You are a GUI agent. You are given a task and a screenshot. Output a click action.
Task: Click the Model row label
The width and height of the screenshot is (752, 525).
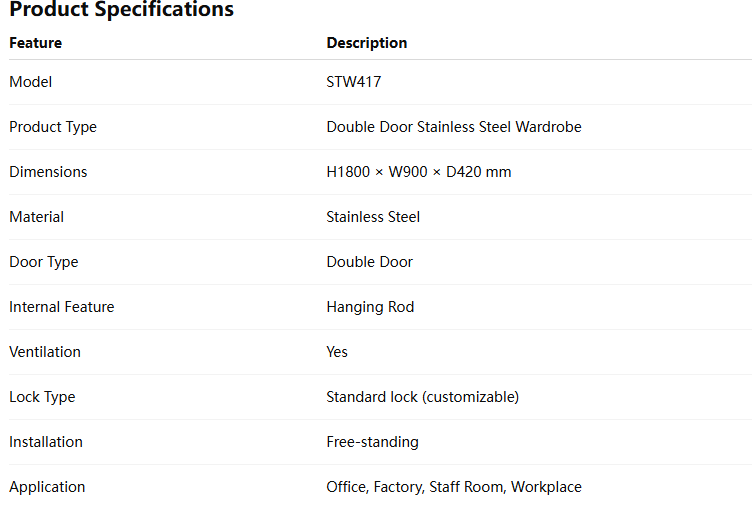pyautogui.click(x=31, y=82)
